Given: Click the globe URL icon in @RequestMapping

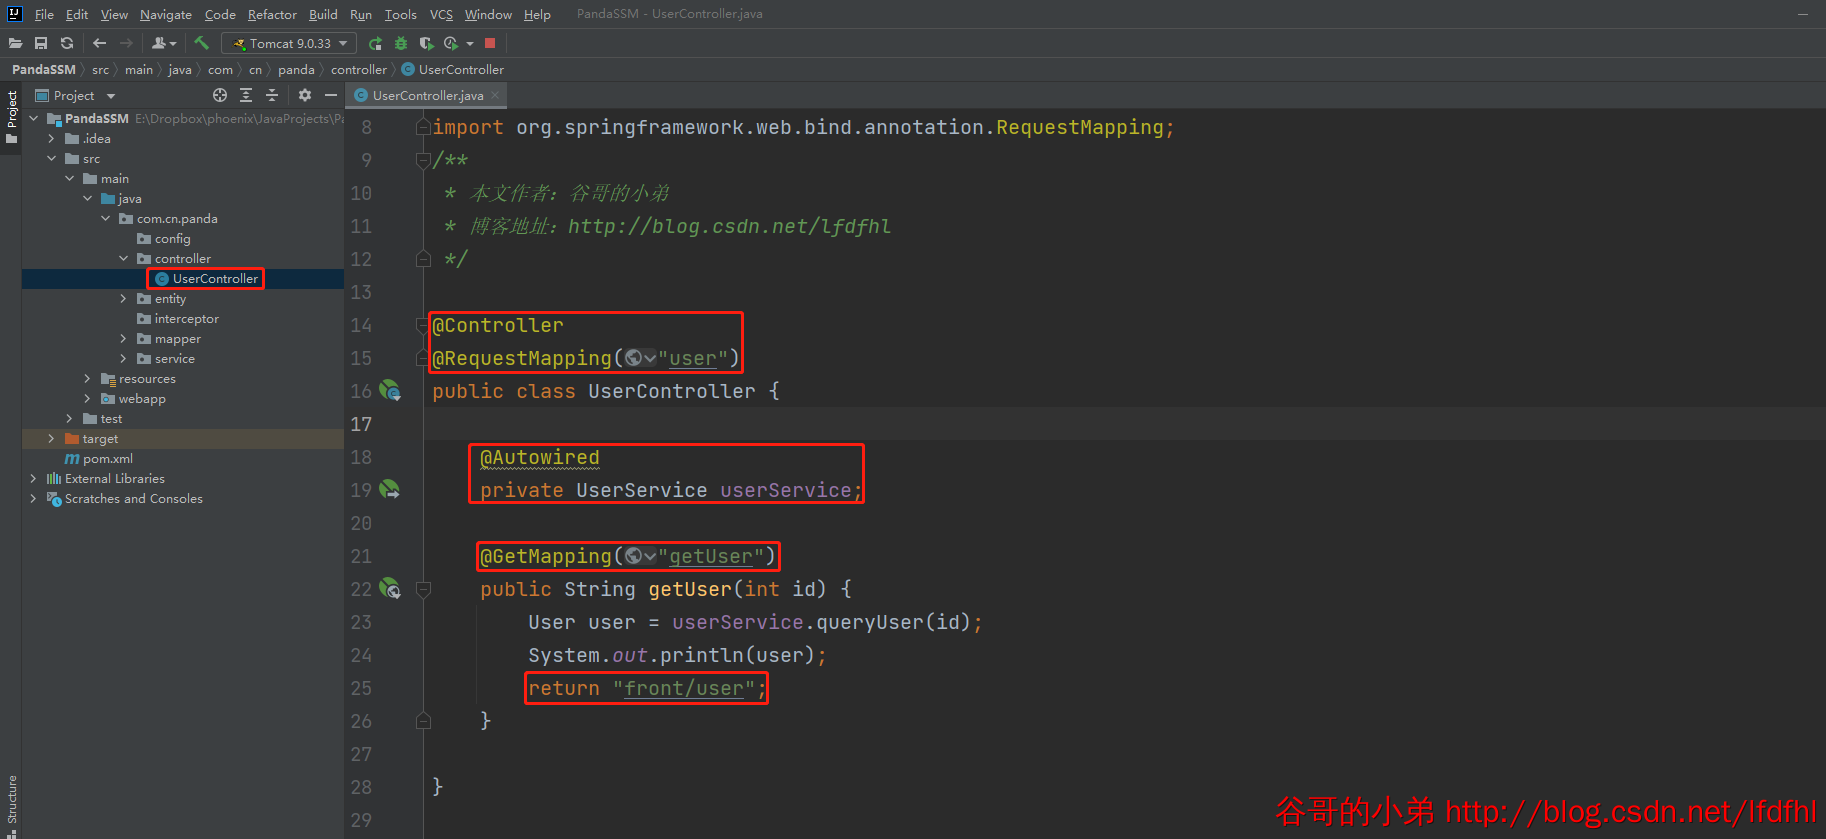Looking at the screenshot, I should click(x=640, y=358).
